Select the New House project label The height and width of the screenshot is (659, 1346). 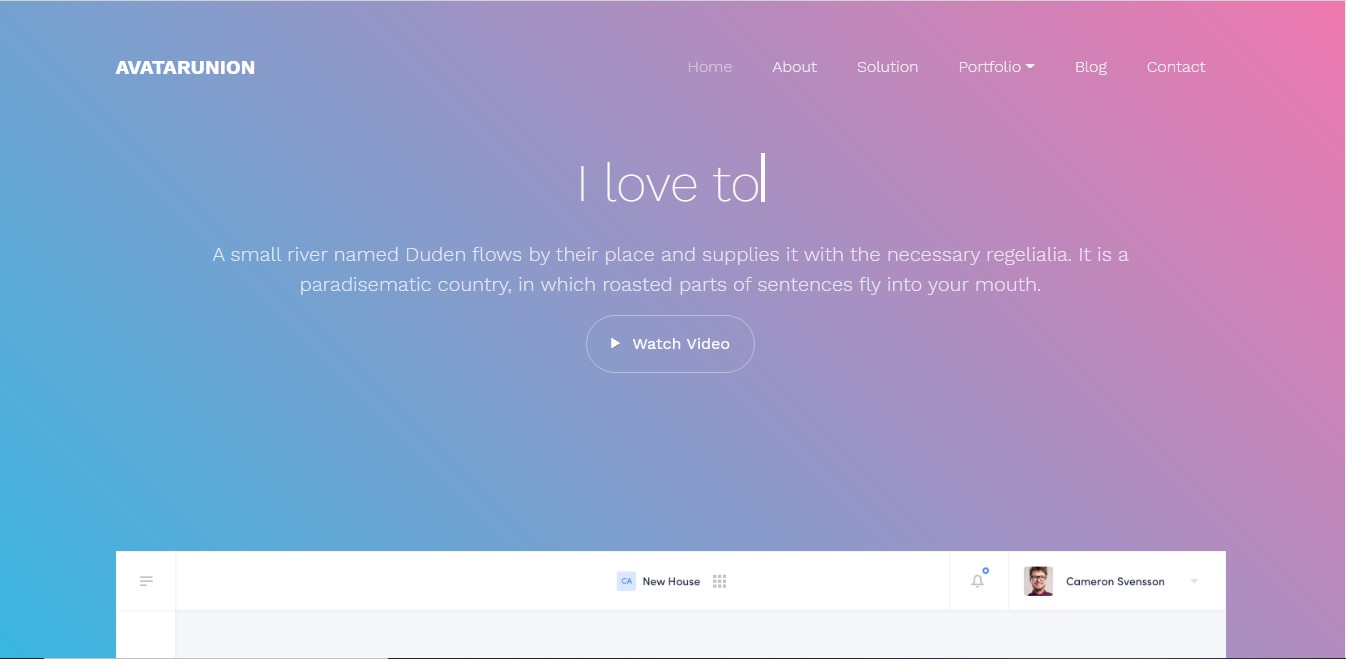671,581
